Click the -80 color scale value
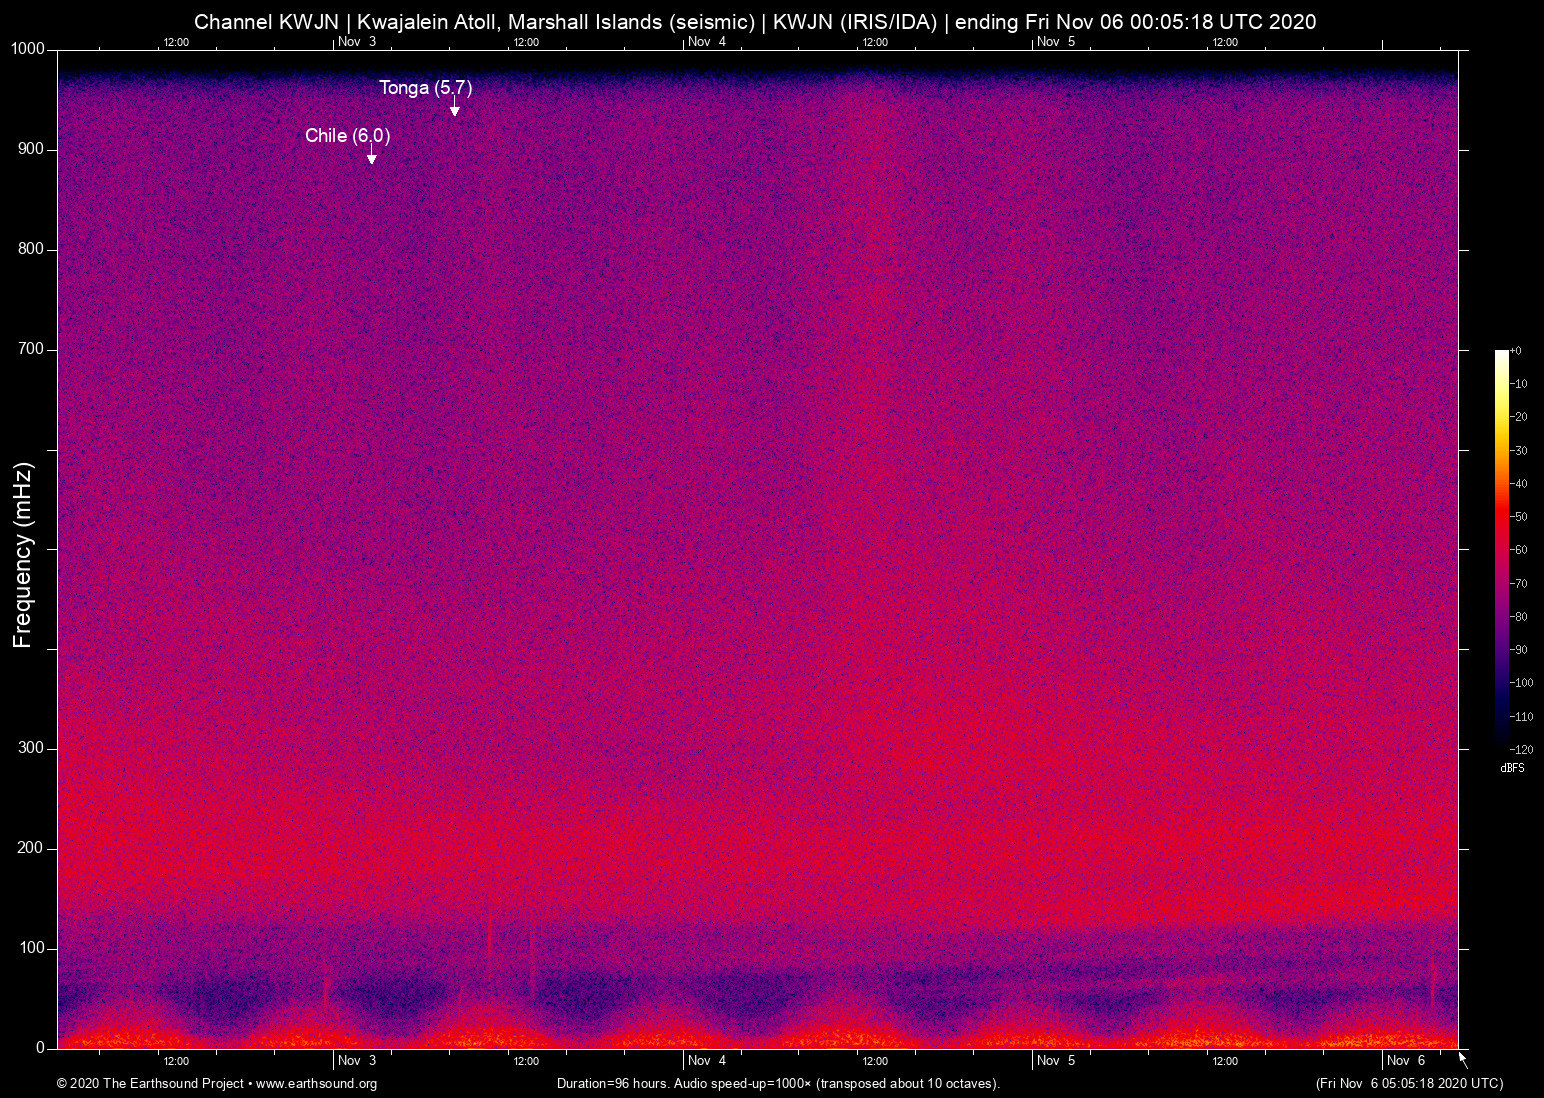Image resolution: width=1544 pixels, height=1098 pixels. click(1519, 617)
